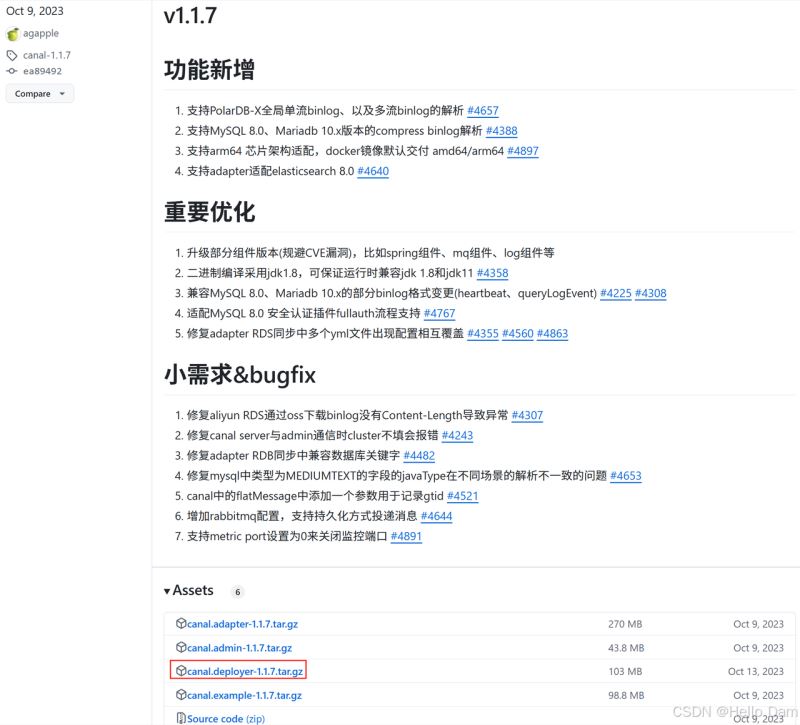Screen dimensions: 800x725
Task: Open issue #4482 link
Action: [x=419, y=456]
